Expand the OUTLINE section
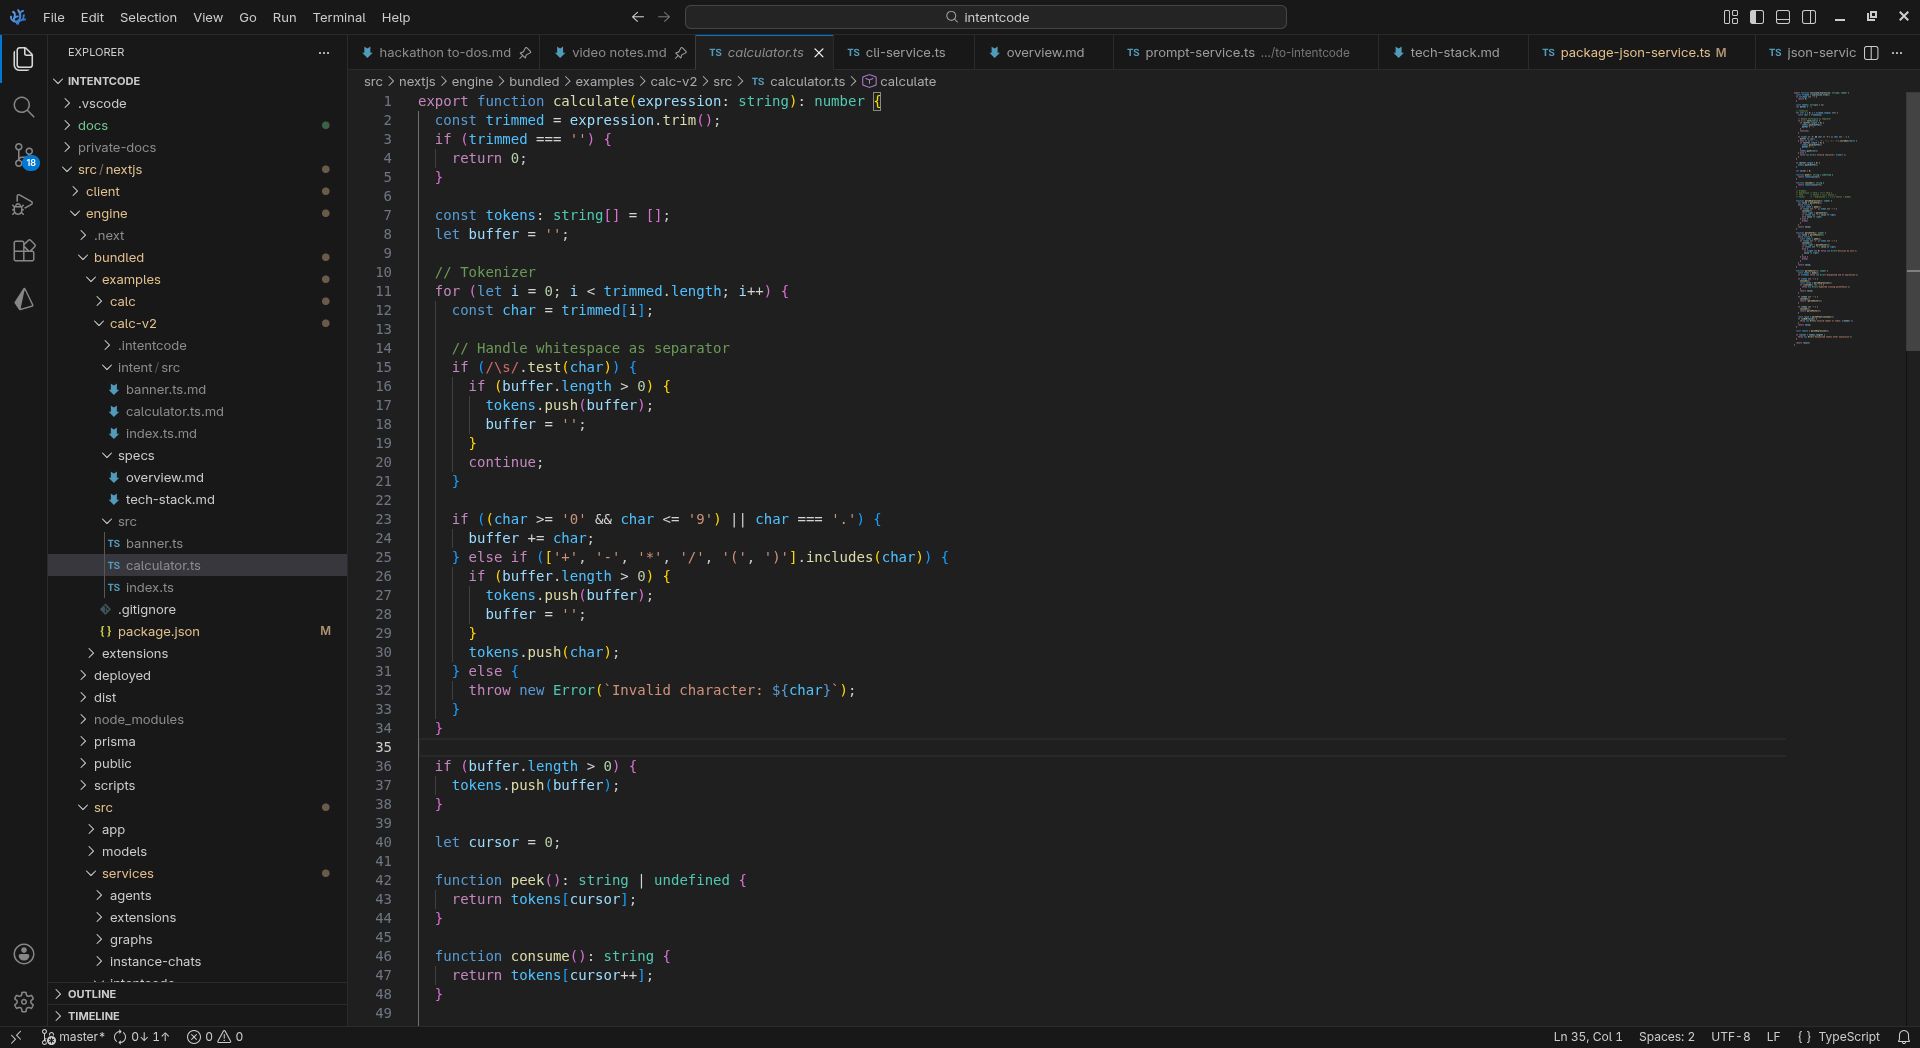 (x=92, y=994)
